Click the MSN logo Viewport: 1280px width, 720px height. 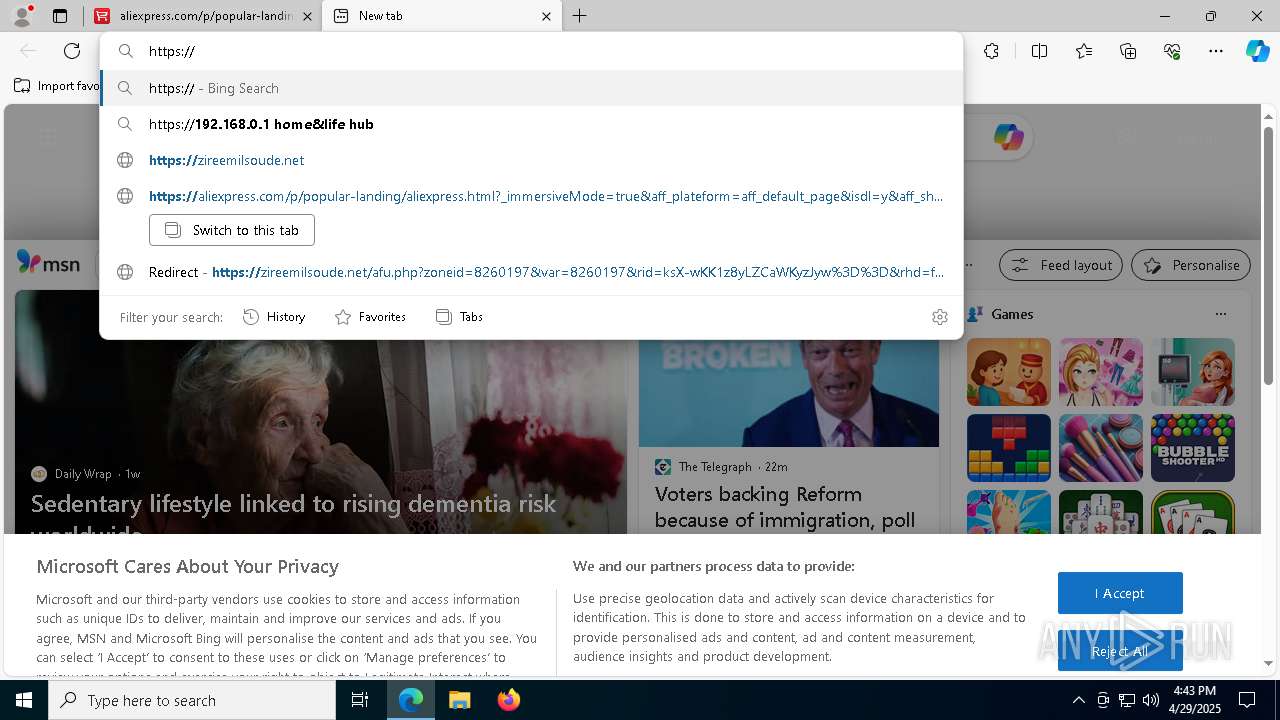(x=48, y=264)
